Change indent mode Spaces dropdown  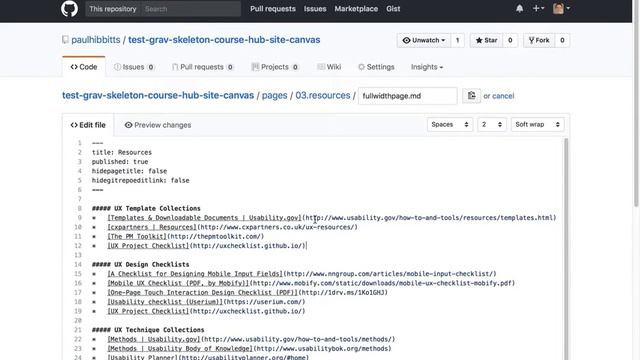(x=450, y=124)
